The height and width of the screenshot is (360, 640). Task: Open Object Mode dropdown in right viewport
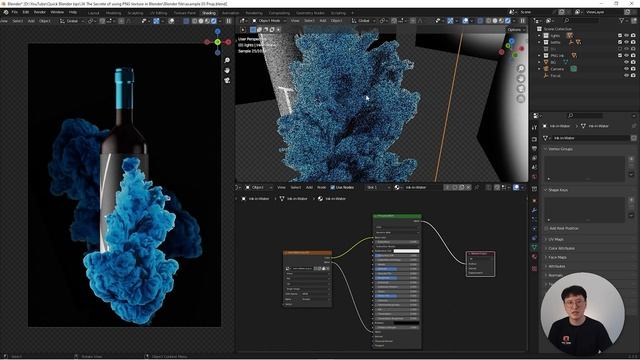(x=269, y=20)
